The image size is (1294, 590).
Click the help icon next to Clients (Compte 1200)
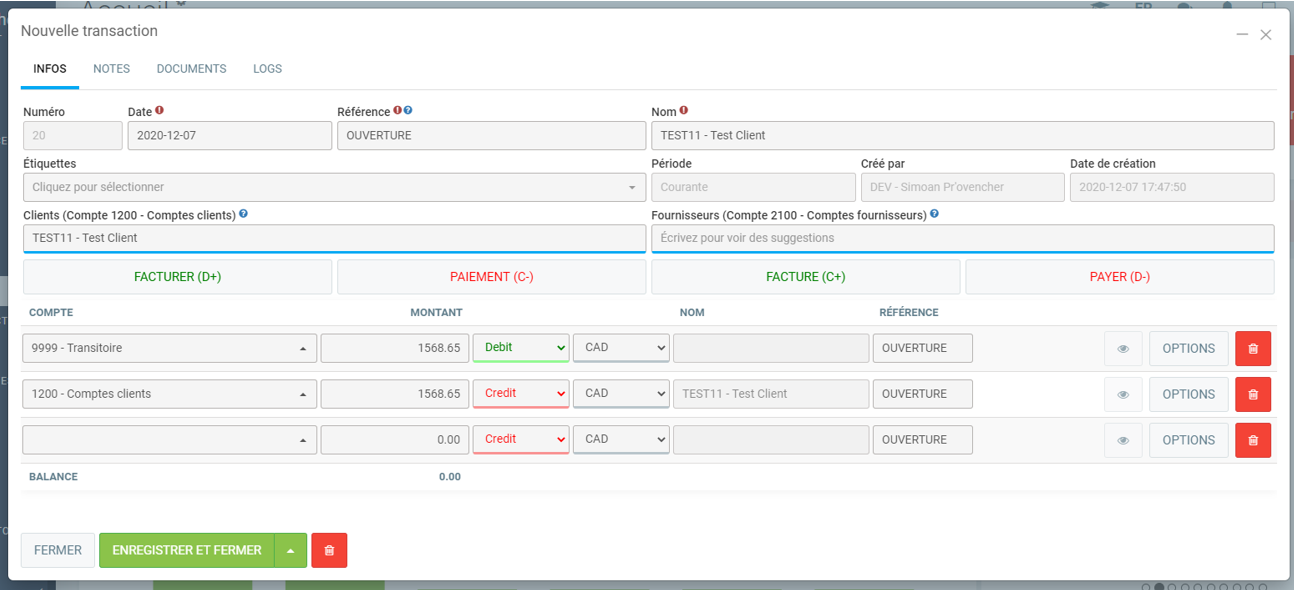pos(244,214)
